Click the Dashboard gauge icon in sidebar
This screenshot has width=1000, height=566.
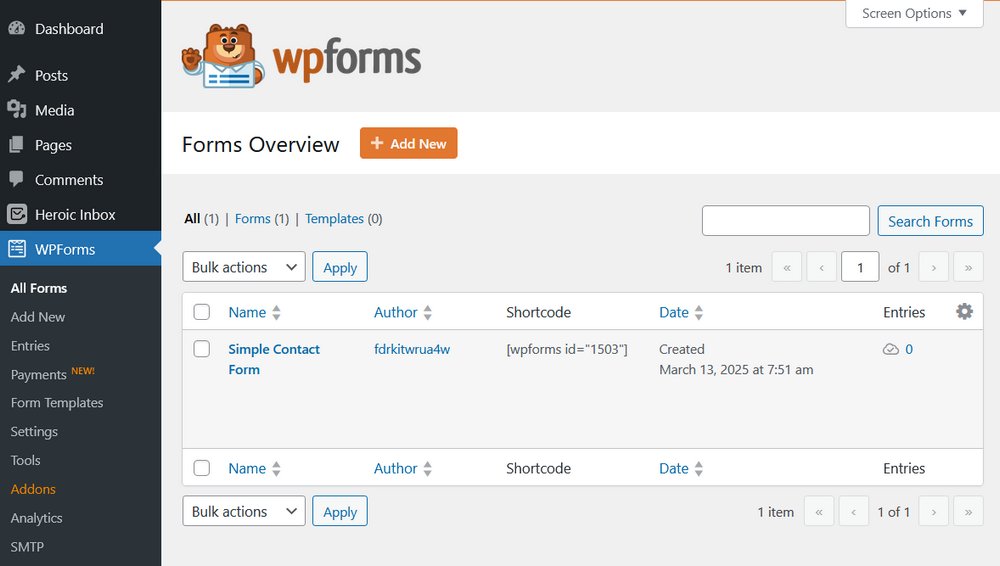point(17,28)
